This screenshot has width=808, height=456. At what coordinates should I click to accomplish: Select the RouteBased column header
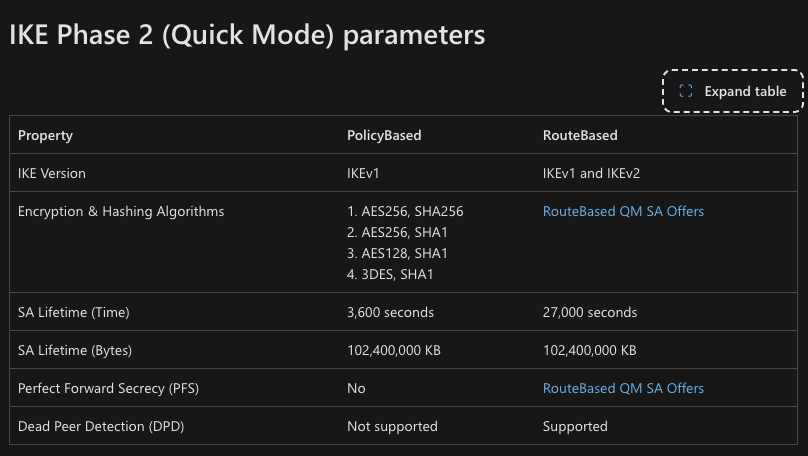(580, 136)
